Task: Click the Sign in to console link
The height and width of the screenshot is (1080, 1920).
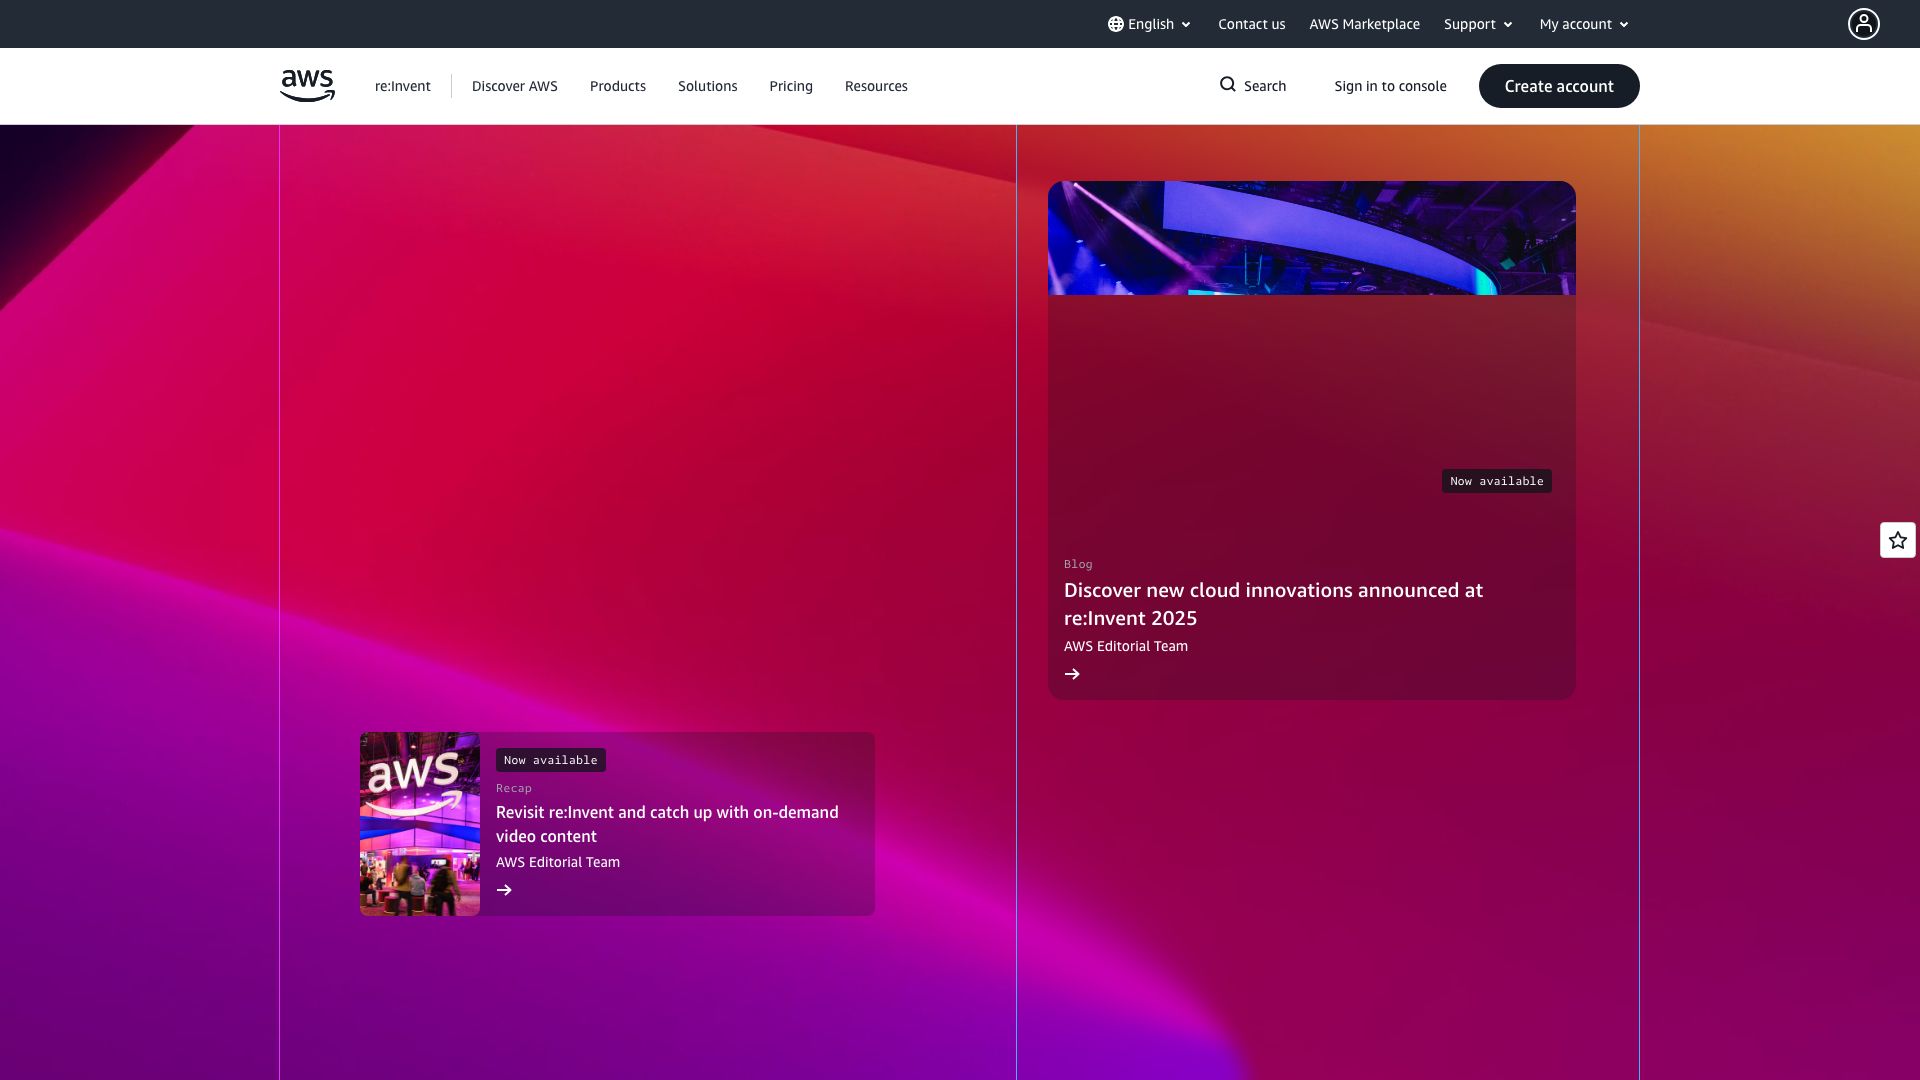Action: point(1389,86)
